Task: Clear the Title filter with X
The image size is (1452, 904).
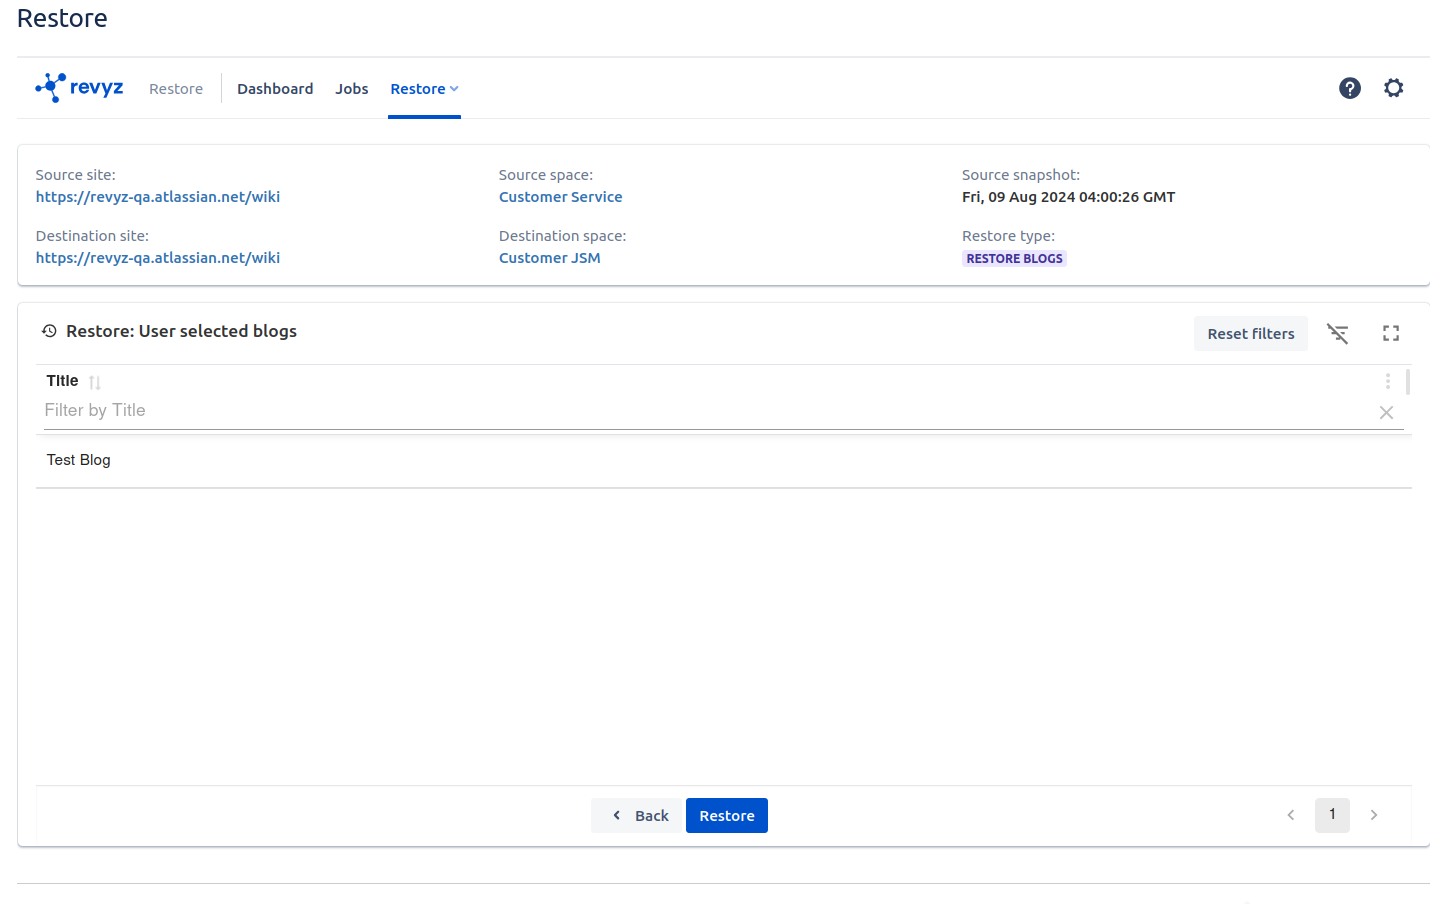Action: pos(1386,412)
